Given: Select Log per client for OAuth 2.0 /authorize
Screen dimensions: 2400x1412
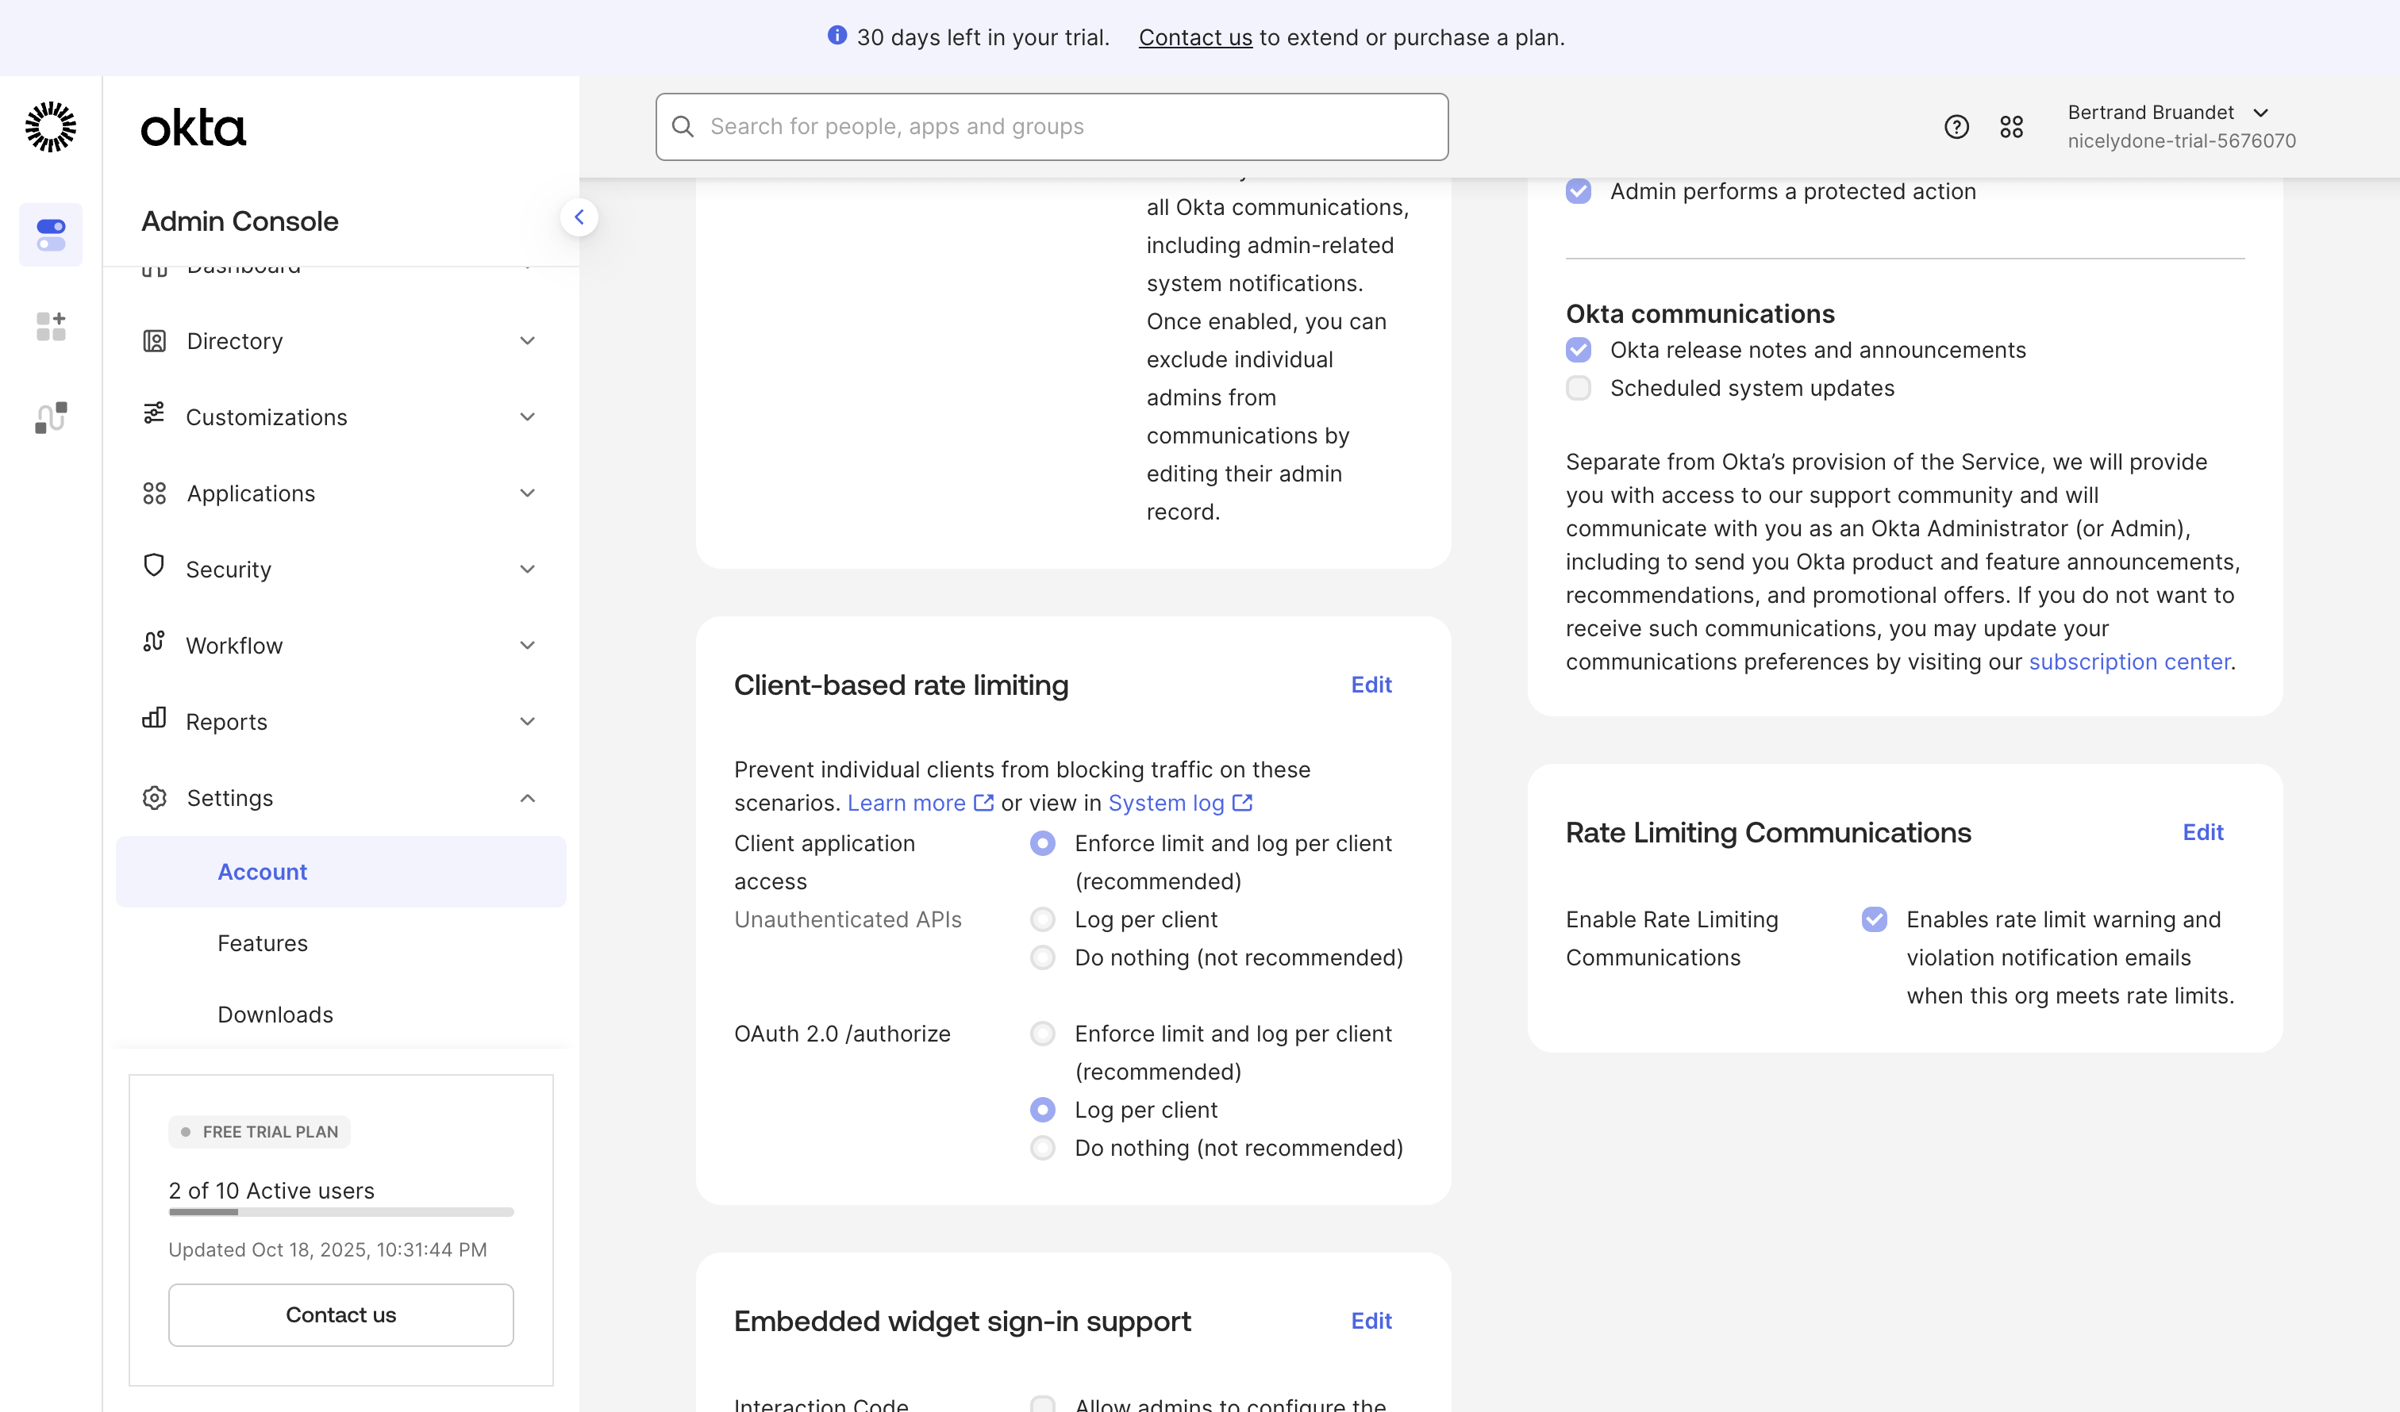Looking at the screenshot, I should pyautogui.click(x=1042, y=1110).
